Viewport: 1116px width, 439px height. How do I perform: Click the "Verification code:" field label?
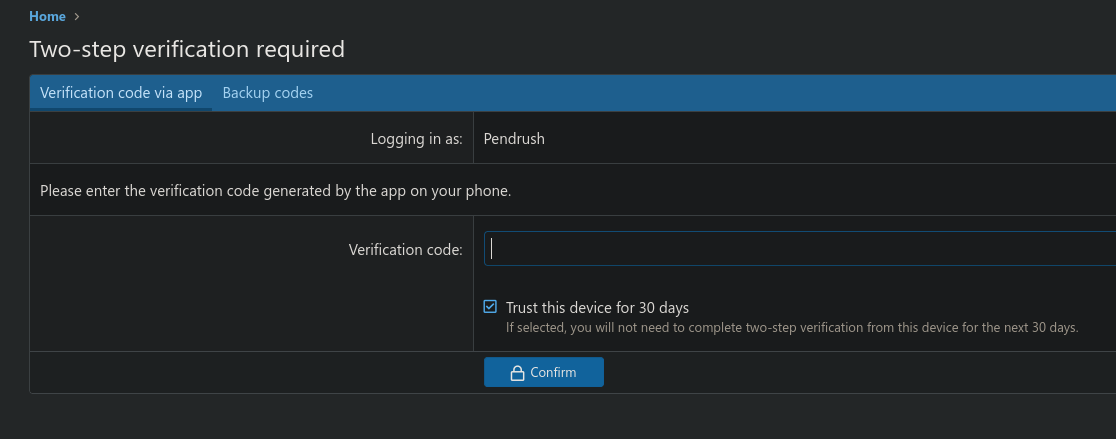pyautogui.click(x=405, y=249)
